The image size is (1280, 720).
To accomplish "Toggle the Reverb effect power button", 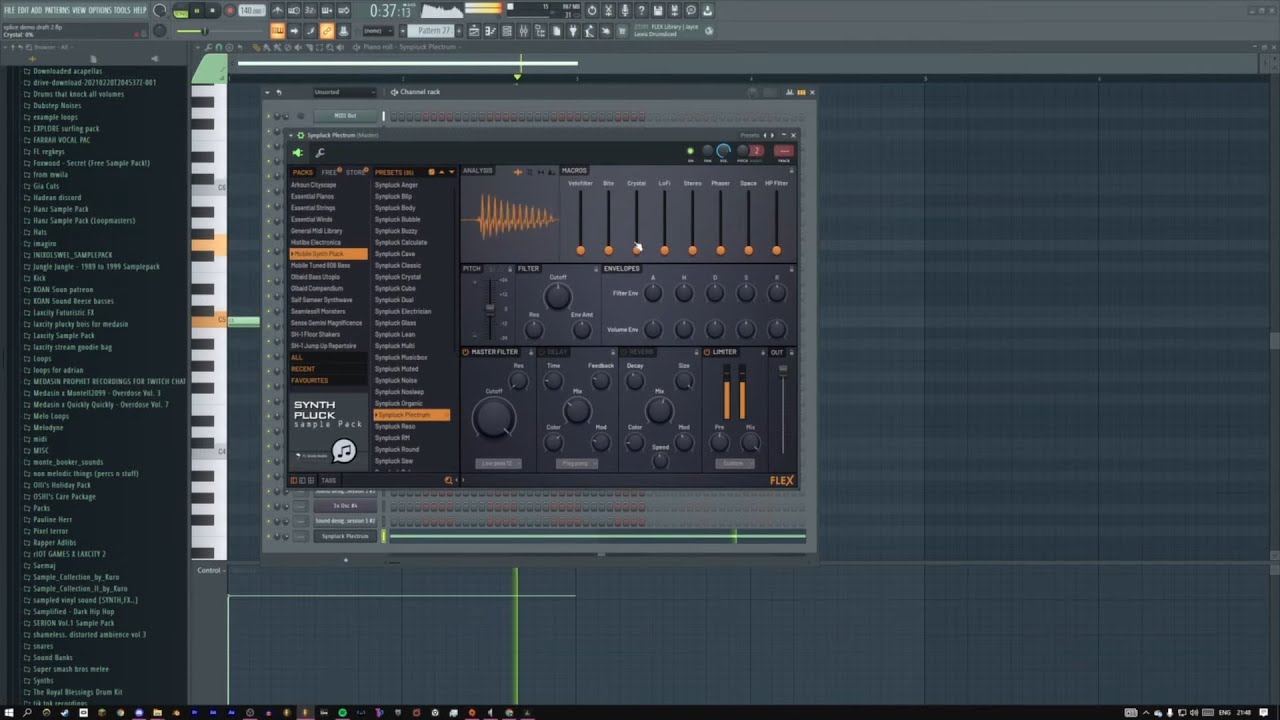I will pyautogui.click(x=623, y=352).
